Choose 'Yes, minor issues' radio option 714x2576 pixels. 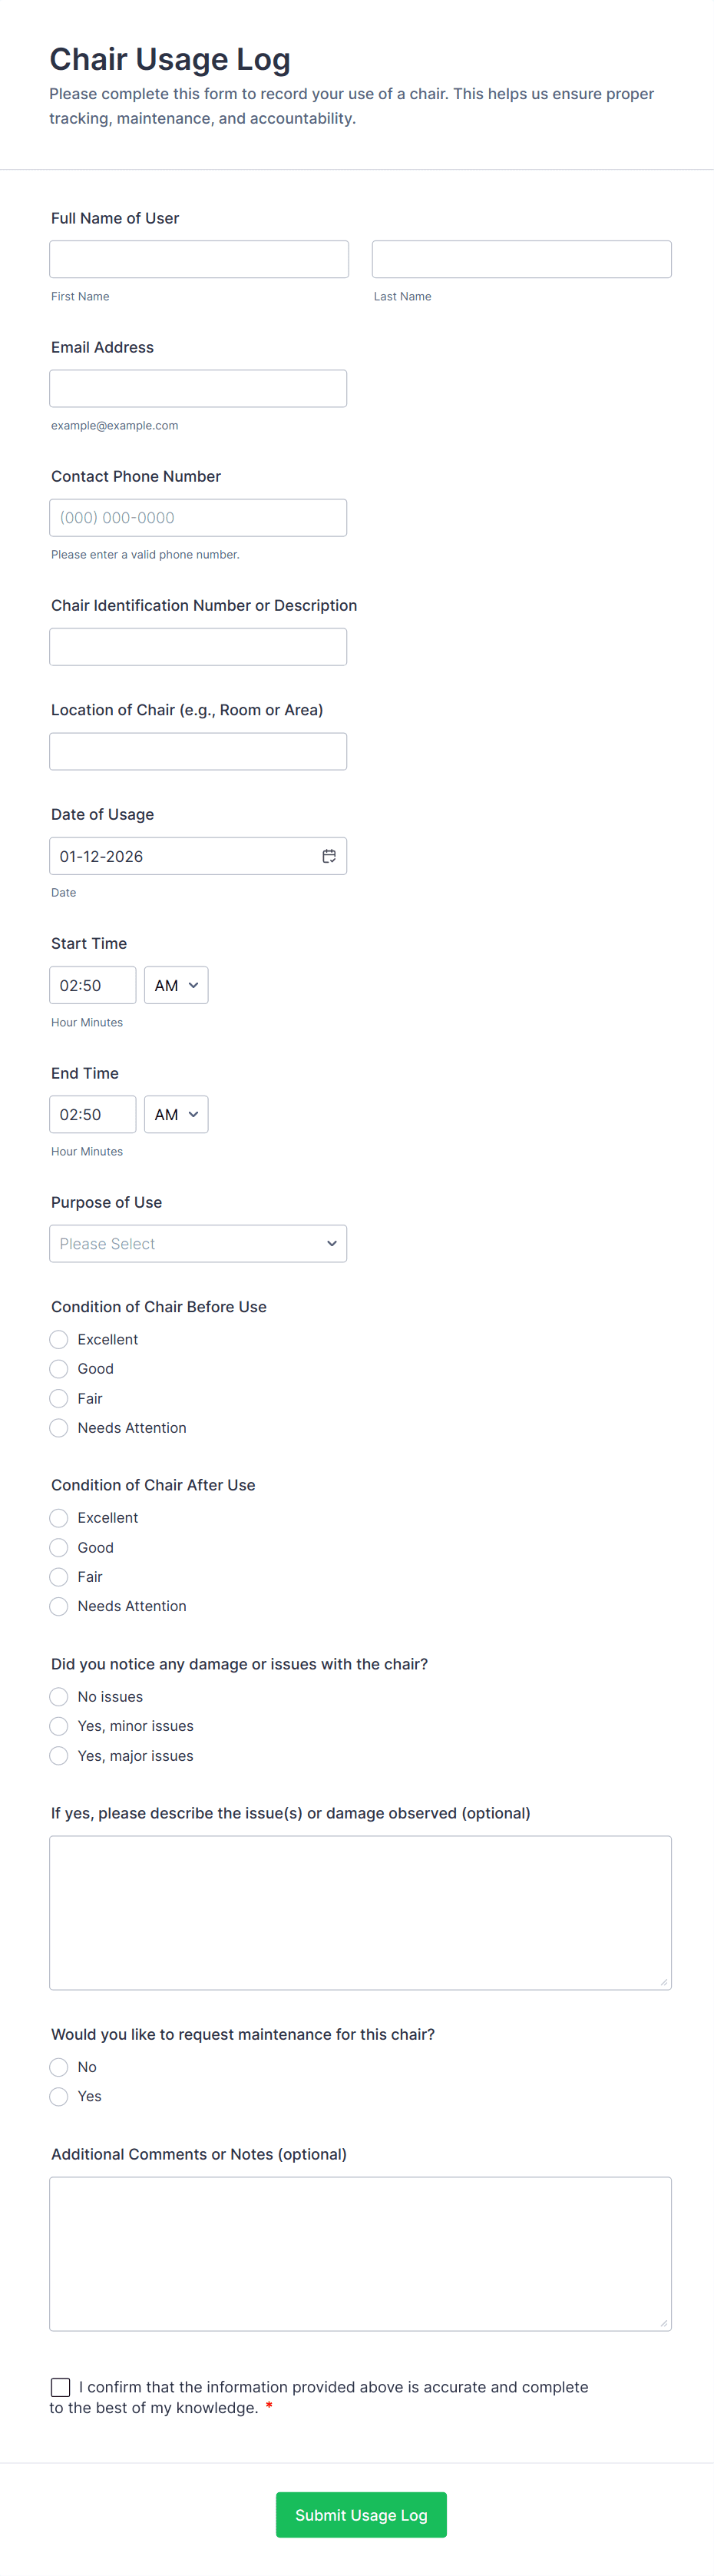click(59, 1726)
